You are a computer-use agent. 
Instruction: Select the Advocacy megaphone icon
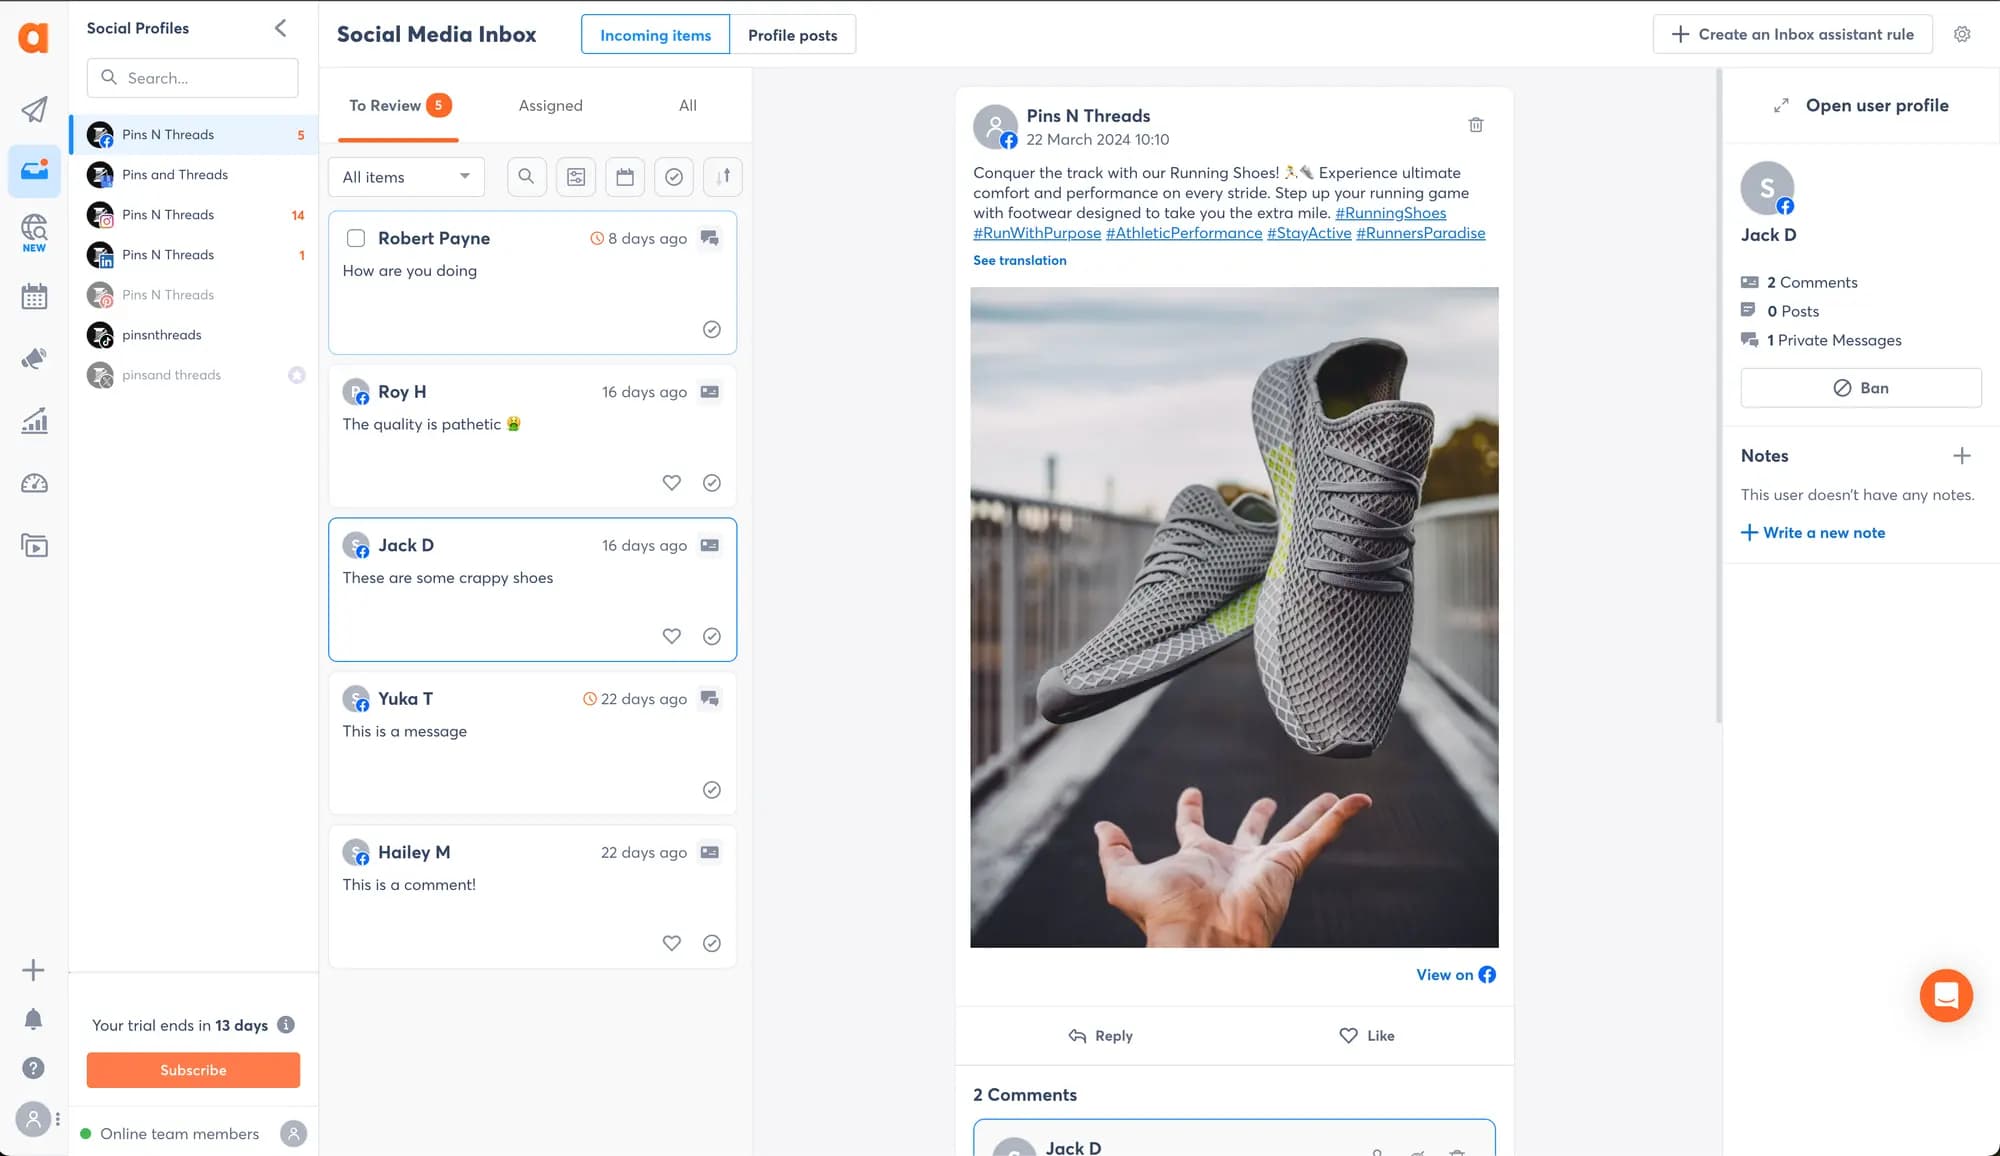(34, 358)
